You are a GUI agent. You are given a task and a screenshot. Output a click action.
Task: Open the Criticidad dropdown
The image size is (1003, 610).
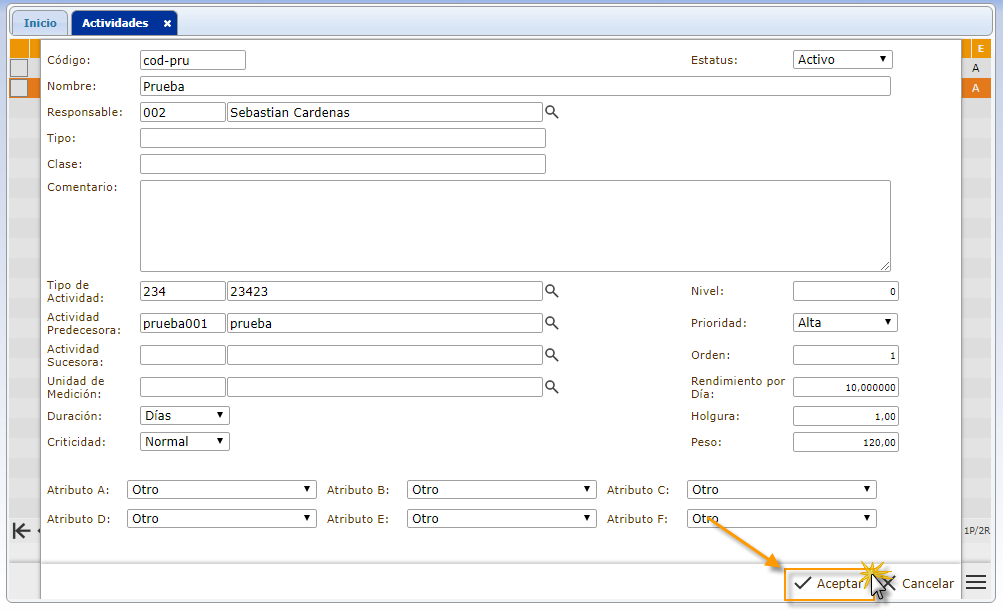pyautogui.click(x=185, y=441)
